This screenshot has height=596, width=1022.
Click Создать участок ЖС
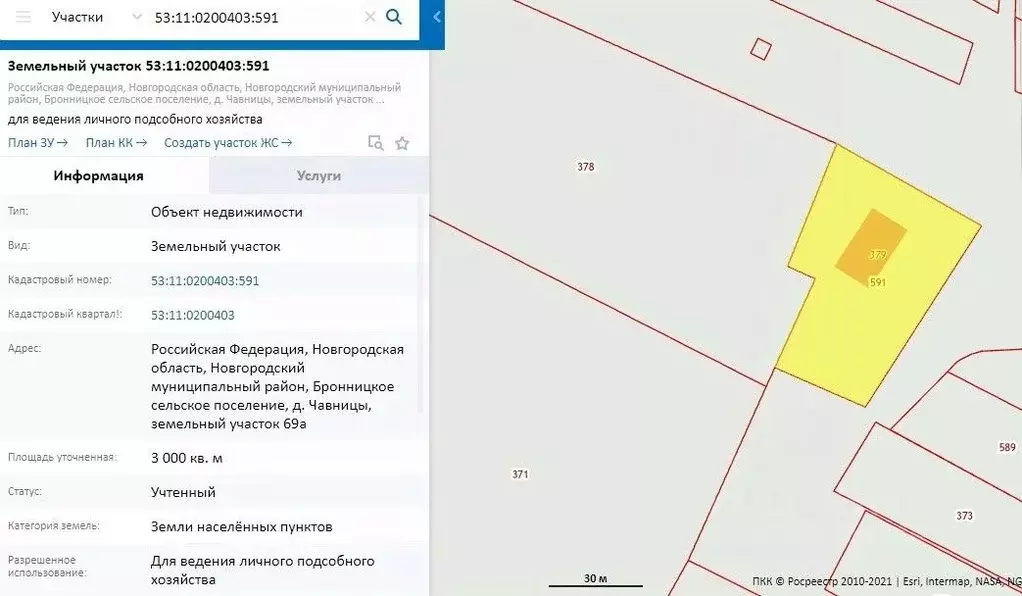226,142
